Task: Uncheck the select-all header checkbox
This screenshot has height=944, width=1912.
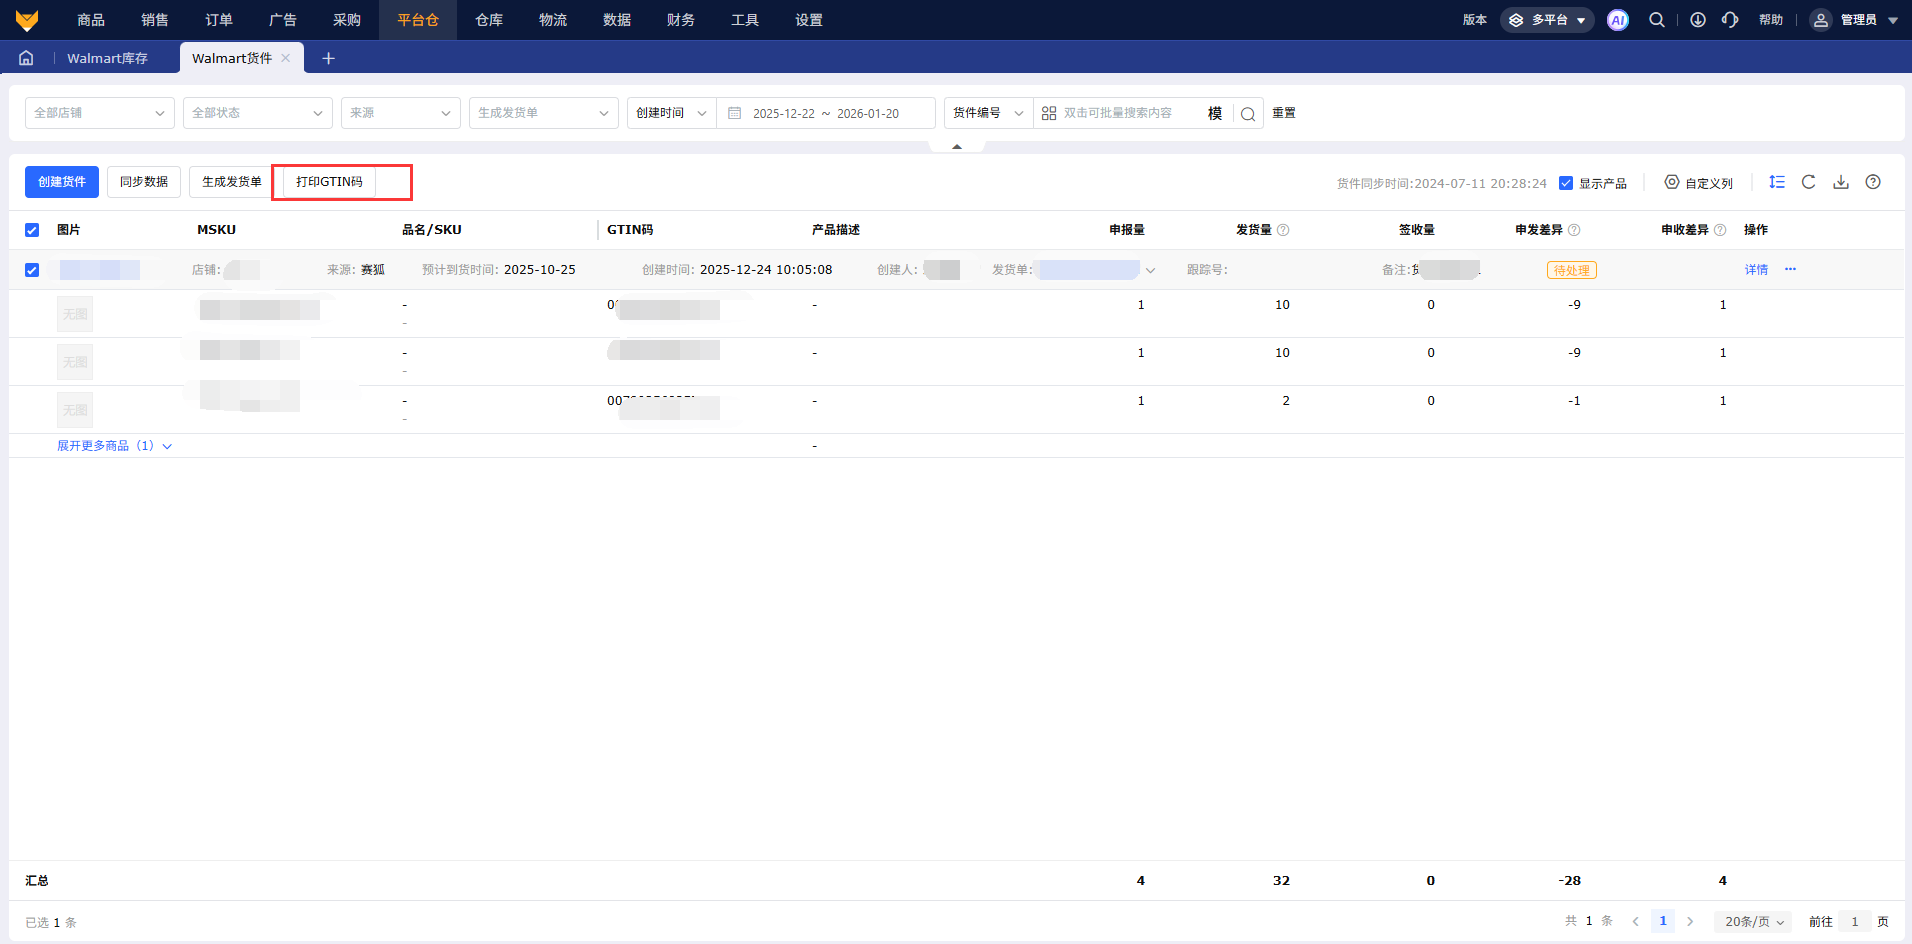Action: tap(32, 230)
